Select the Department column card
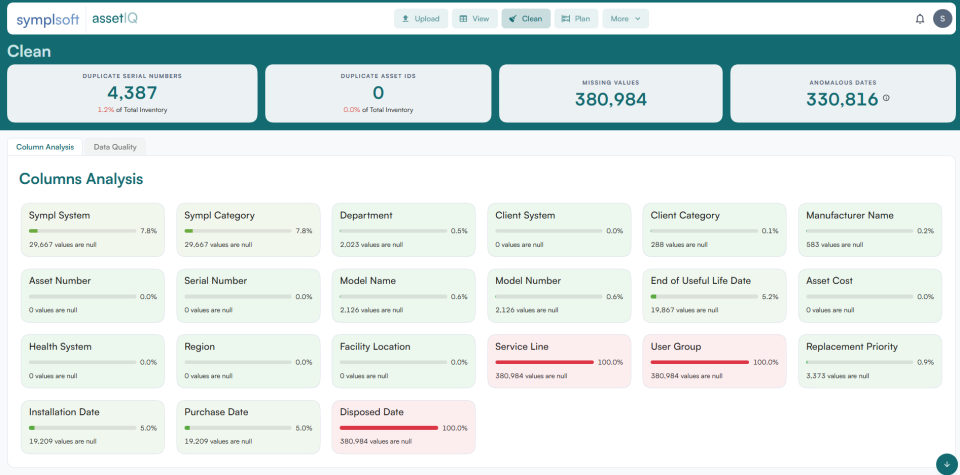Image resolution: width=960 pixels, height=475 pixels. pyautogui.click(x=403, y=230)
